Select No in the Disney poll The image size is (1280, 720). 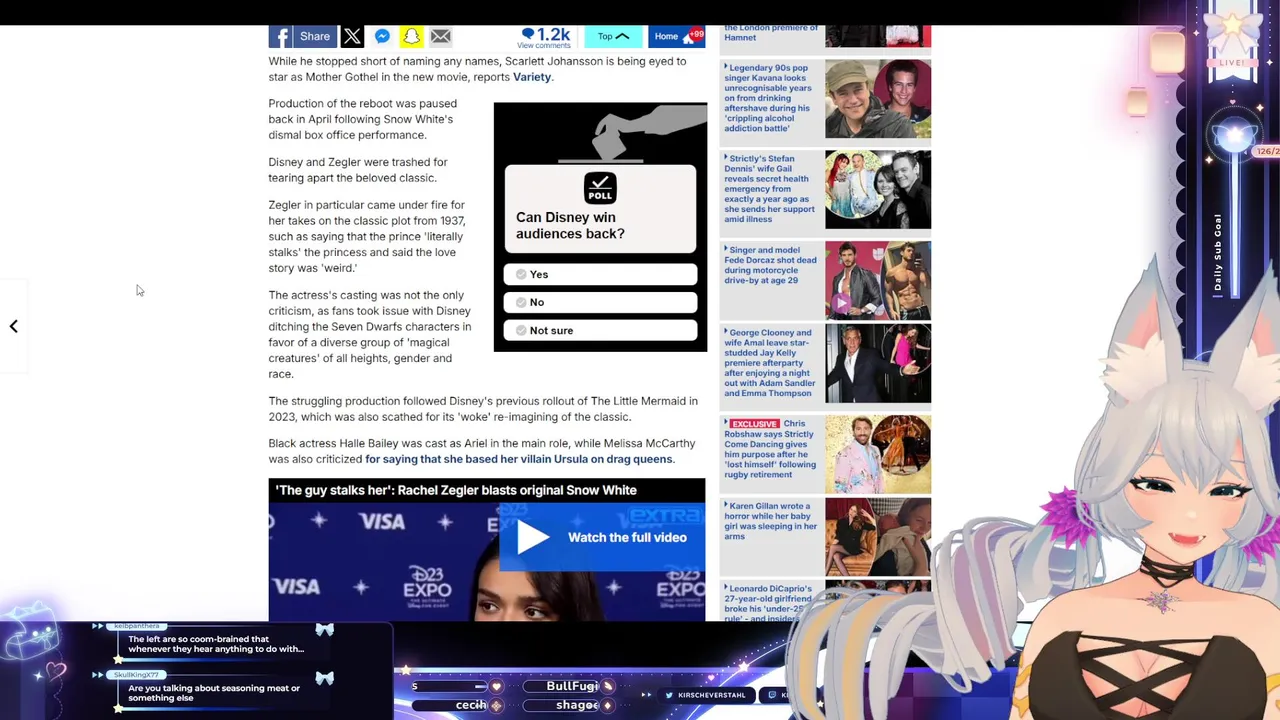pos(600,302)
